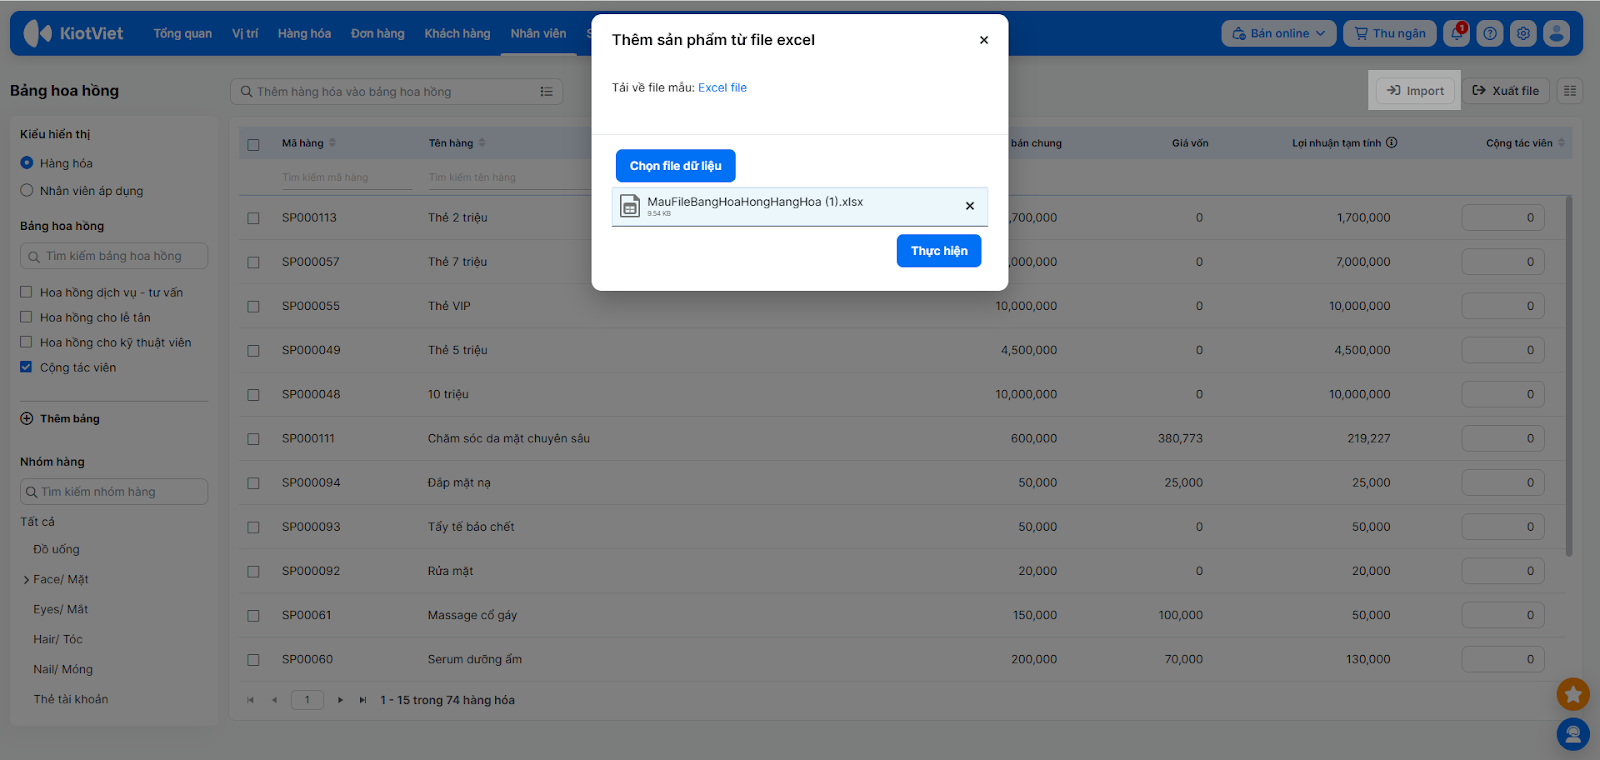1600x760 pixels.
Task: Open the settings gear icon
Action: click(x=1523, y=34)
